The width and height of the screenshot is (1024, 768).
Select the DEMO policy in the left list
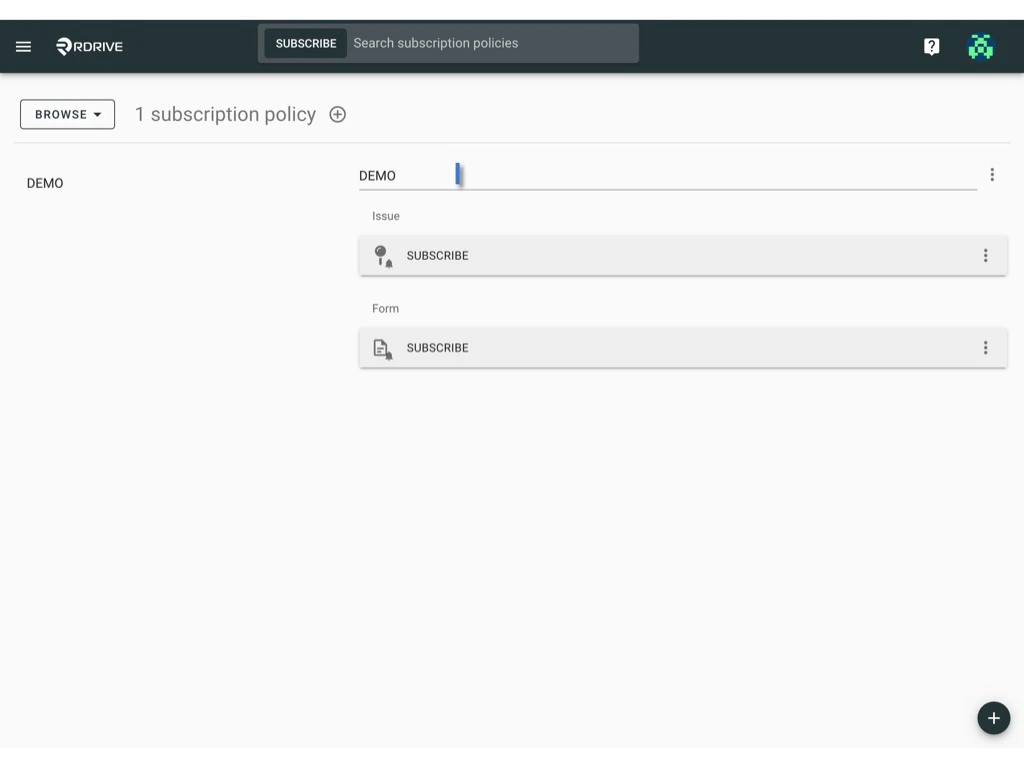click(45, 183)
